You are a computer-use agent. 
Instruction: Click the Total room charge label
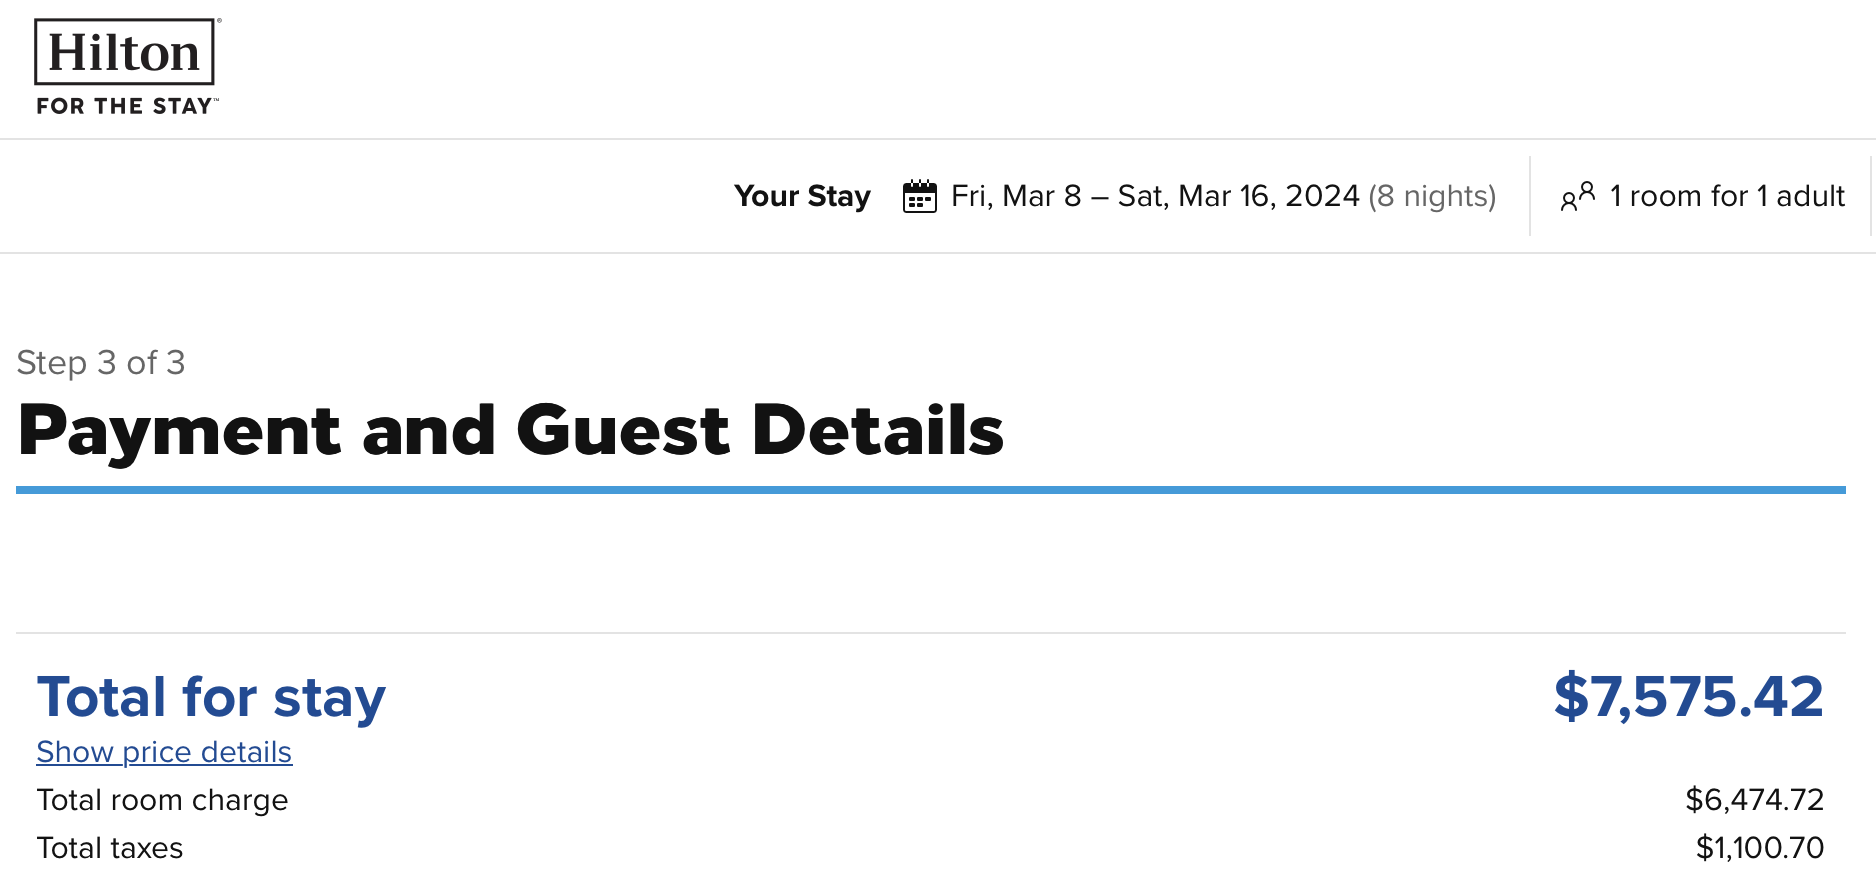click(162, 800)
